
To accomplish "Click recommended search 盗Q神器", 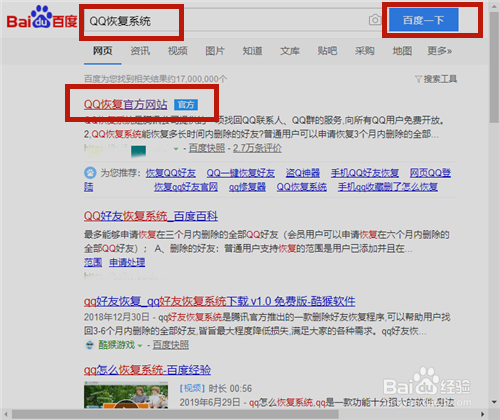I will (x=303, y=173).
